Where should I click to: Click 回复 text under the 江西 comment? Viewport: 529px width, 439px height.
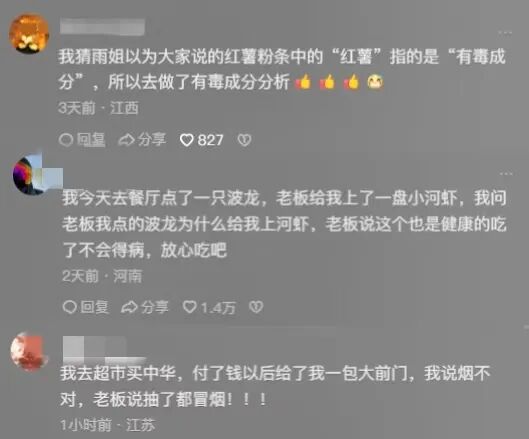point(91,140)
